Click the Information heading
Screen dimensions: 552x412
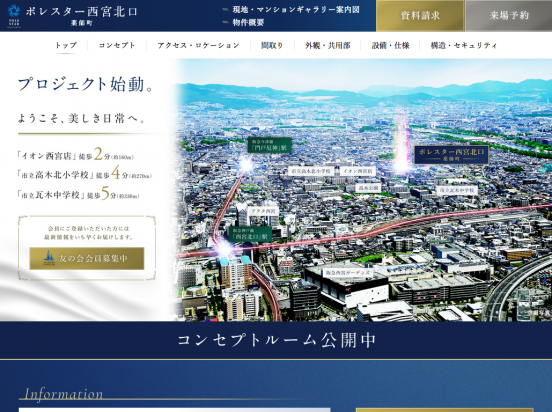coord(63,394)
